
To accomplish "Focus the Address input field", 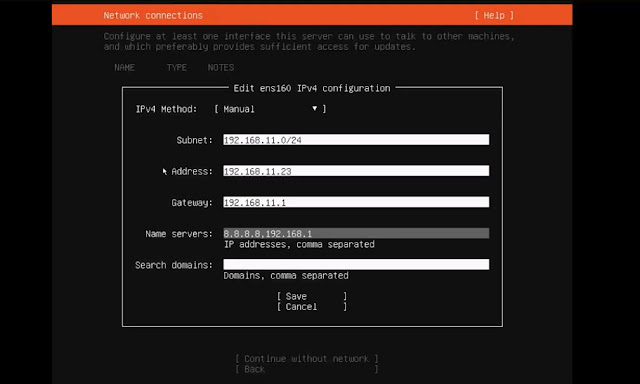I will click(356, 171).
